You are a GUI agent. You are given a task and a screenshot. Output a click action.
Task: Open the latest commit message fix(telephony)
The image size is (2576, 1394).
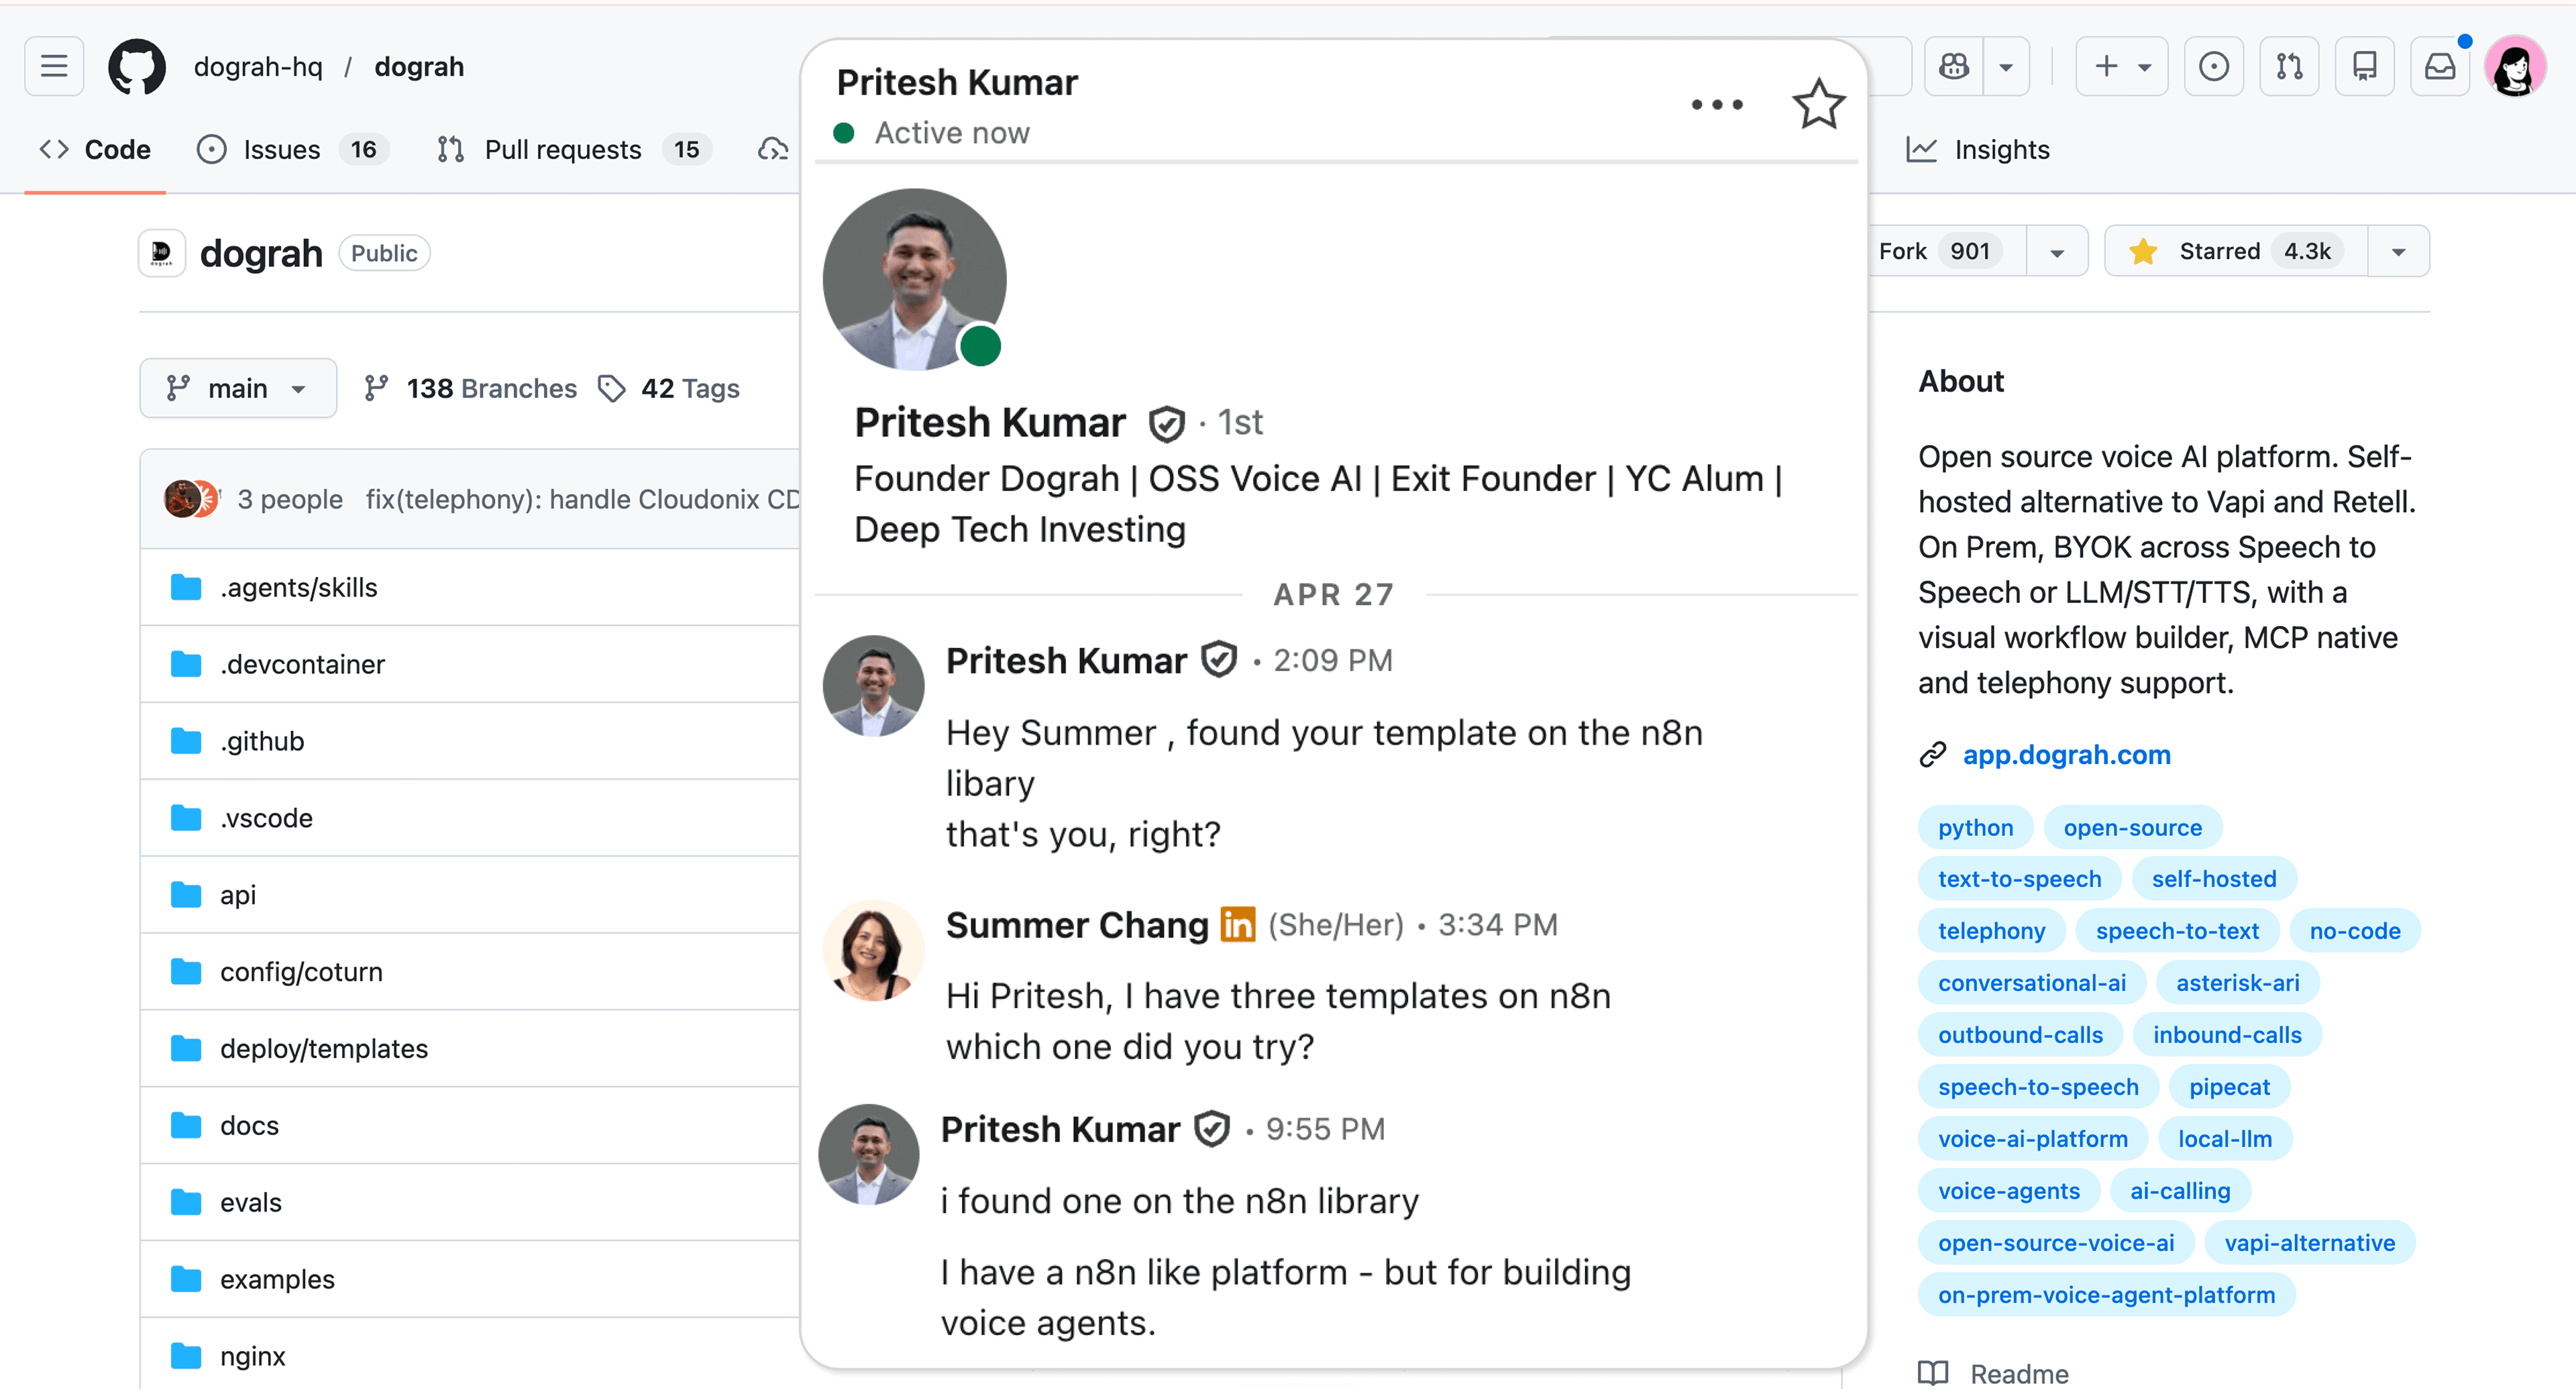point(582,500)
